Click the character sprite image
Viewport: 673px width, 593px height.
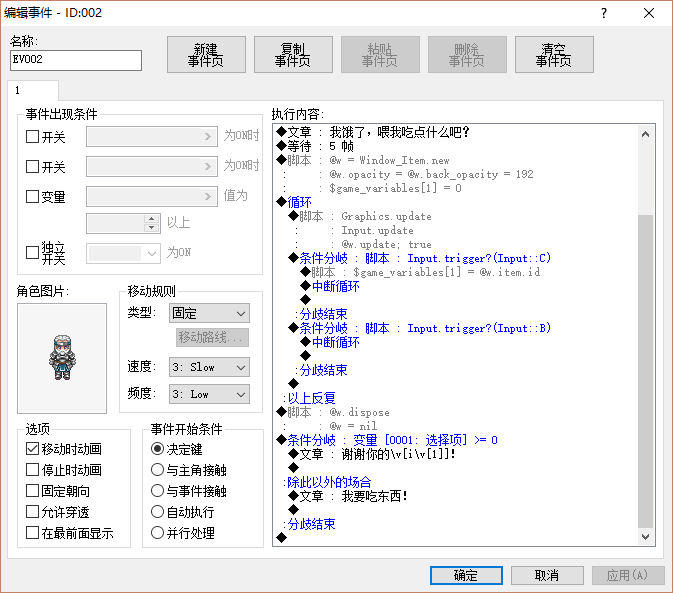(x=62, y=358)
